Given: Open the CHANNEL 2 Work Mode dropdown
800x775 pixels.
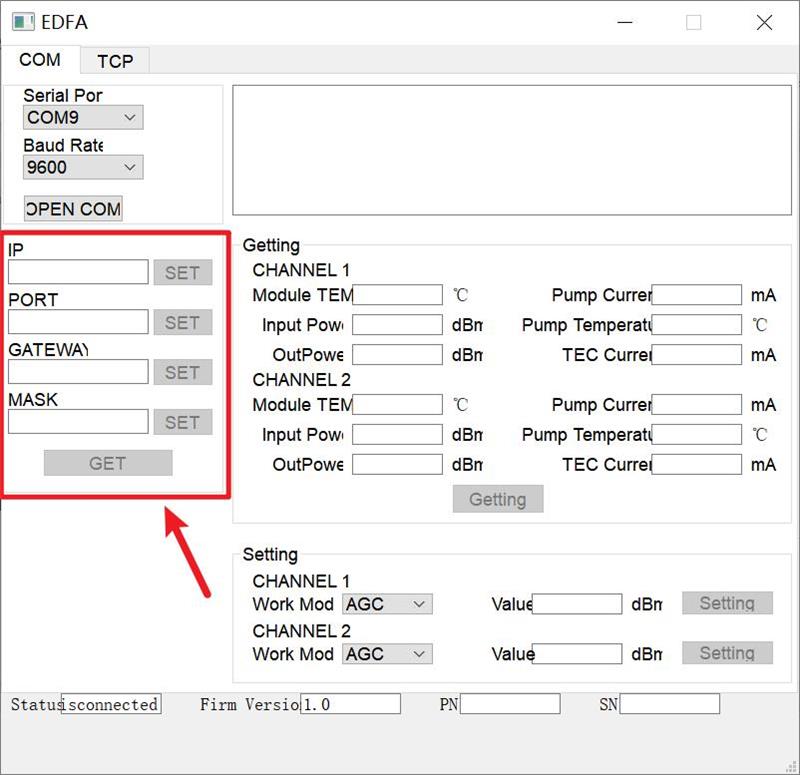Looking at the screenshot, I should (x=387, y=653).
